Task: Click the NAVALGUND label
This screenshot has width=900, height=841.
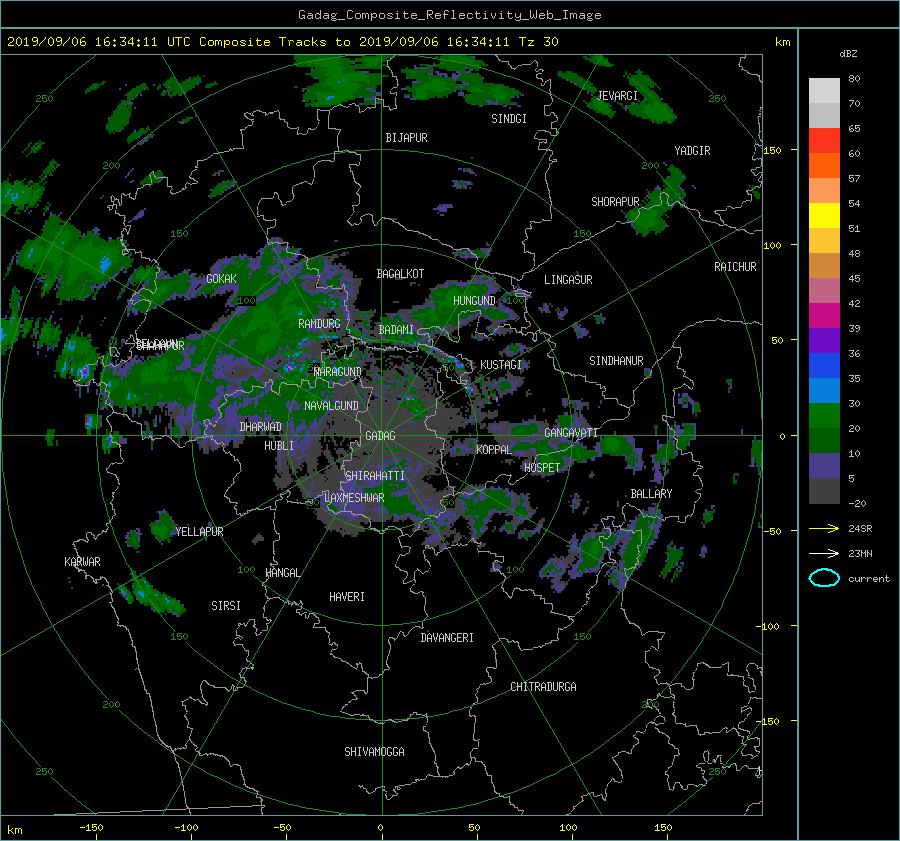Action: (331, 406)
